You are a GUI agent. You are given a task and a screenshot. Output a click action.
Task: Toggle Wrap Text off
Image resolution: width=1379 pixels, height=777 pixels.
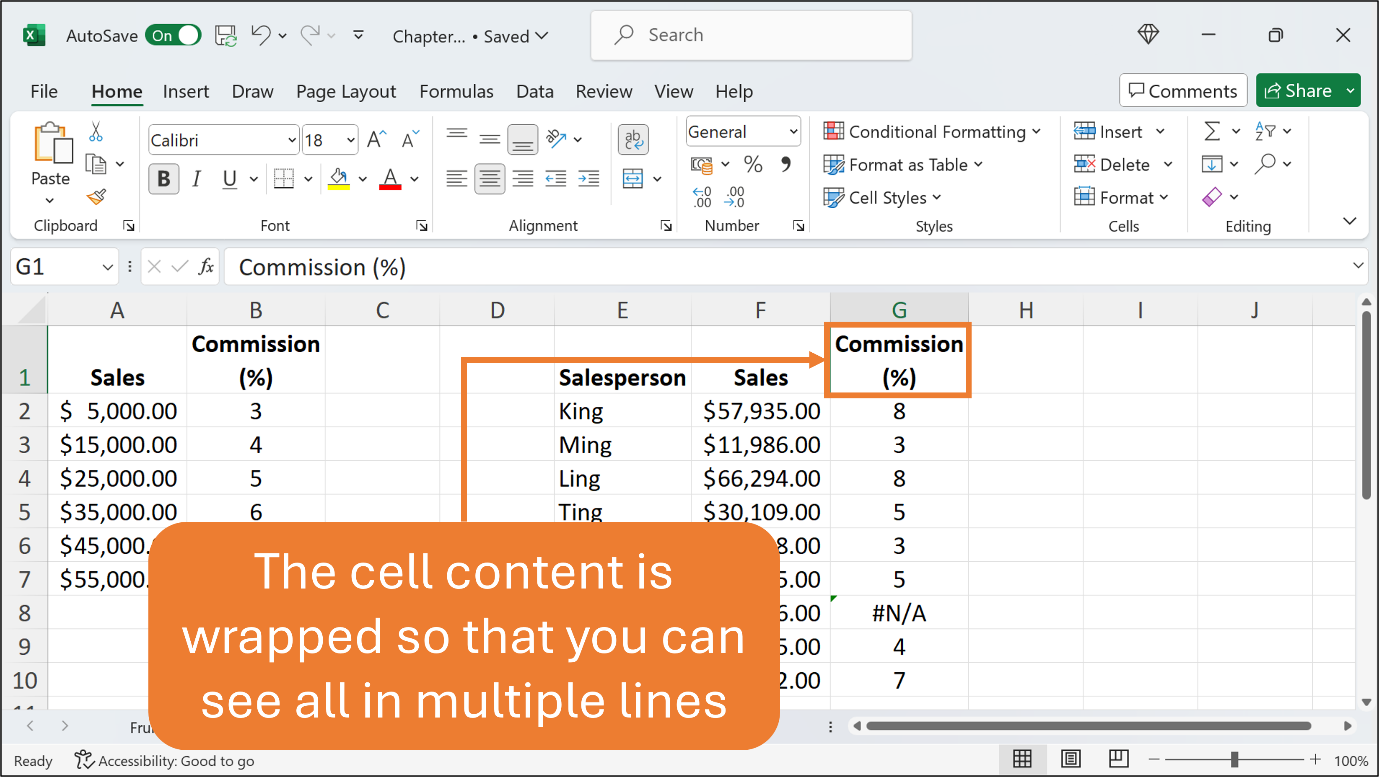pyautogui.click(x=633, y=139)
